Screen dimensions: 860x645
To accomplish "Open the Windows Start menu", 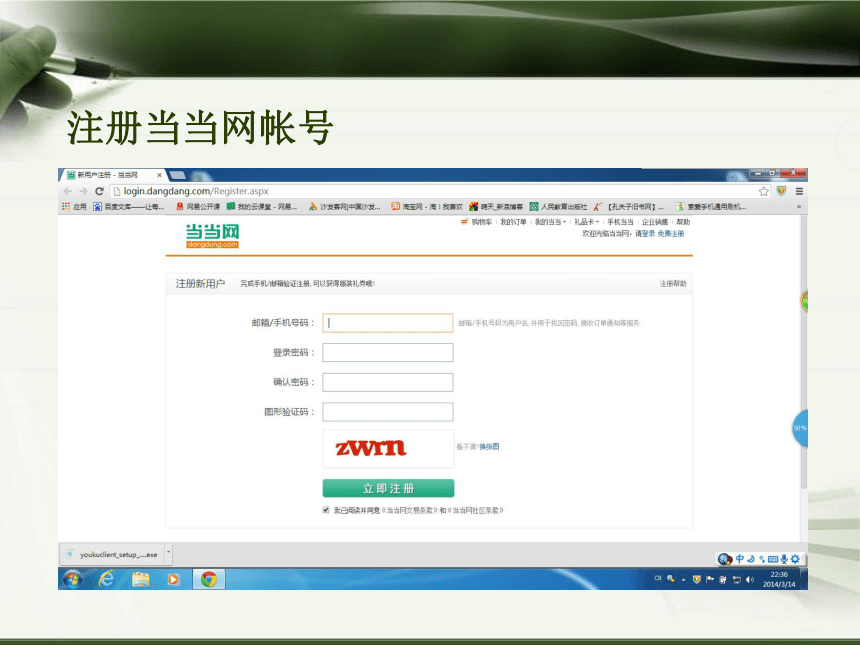I will 72,579.
